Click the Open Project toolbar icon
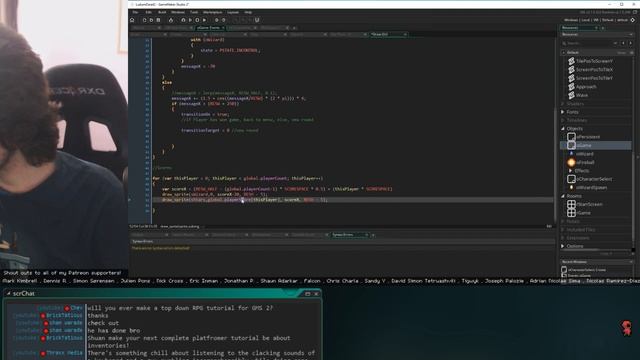 tap(151, 20)
